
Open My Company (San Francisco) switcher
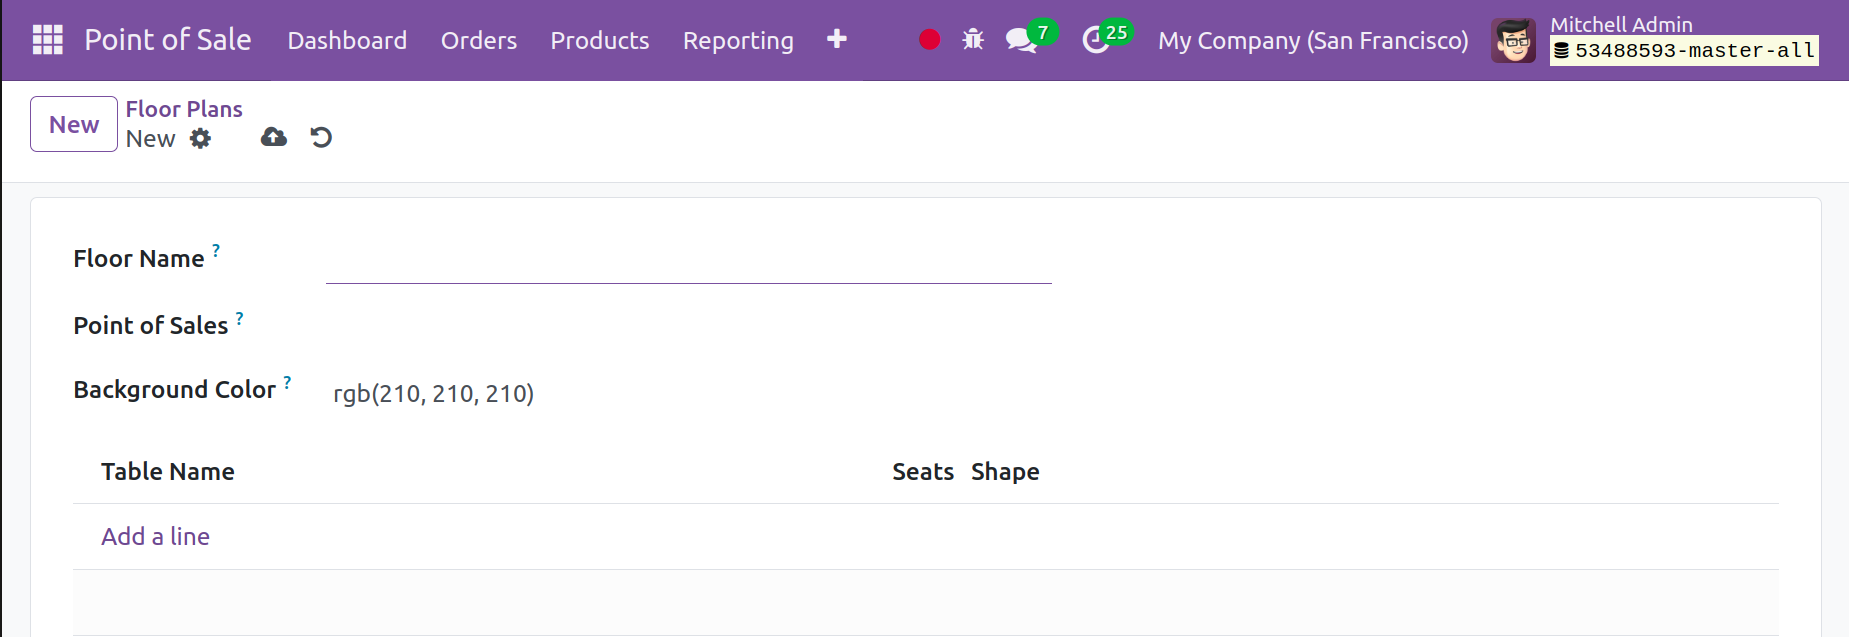click(1312, 41)
